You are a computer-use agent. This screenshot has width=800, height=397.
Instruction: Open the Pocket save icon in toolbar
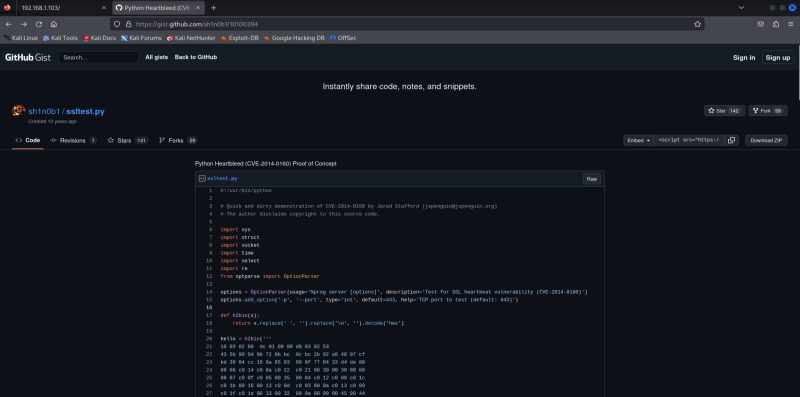click(x=760, y=24)
